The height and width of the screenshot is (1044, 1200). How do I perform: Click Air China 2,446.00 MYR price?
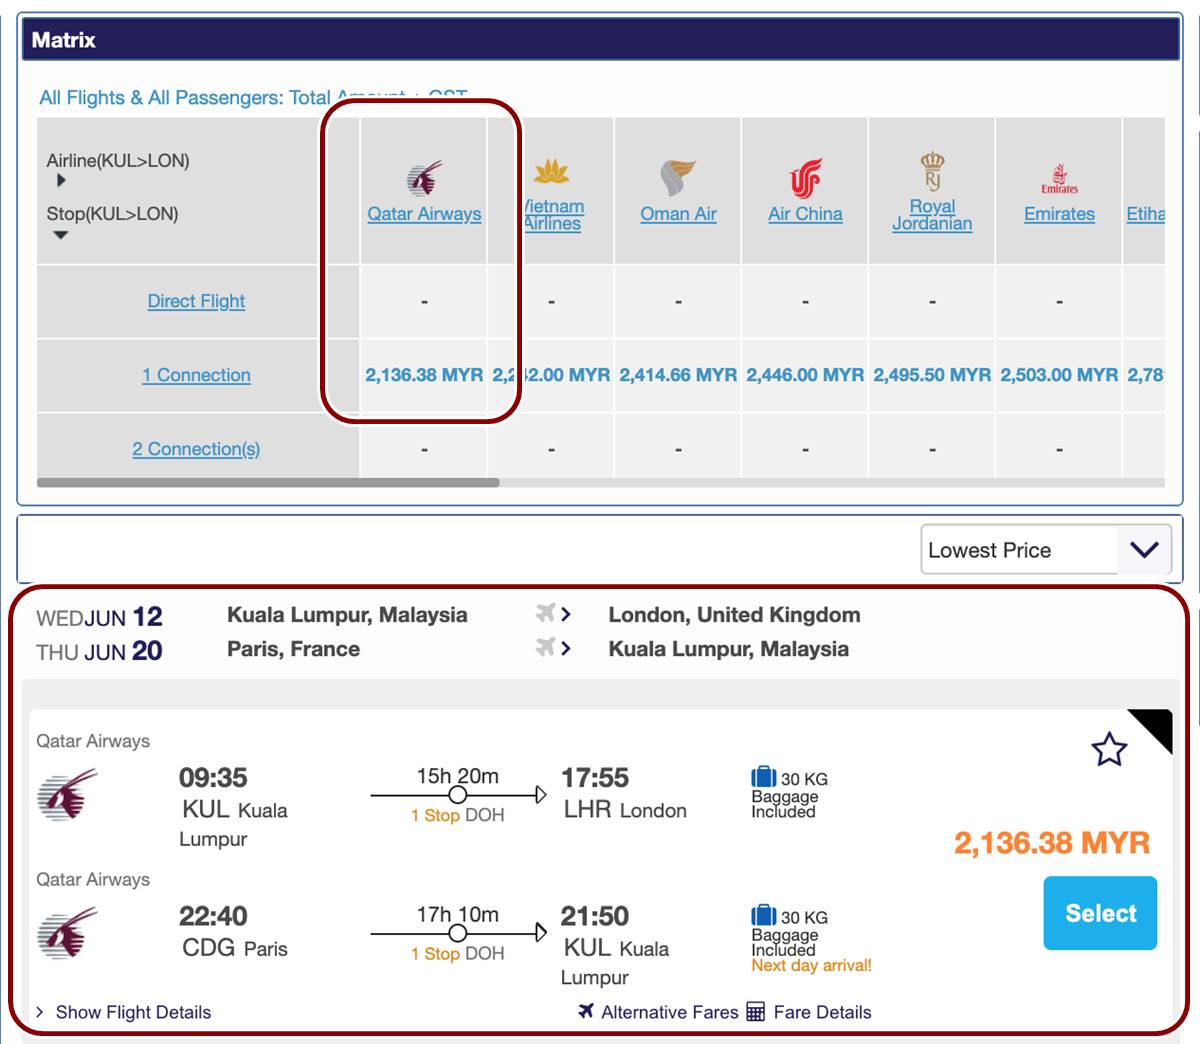click(805, 375)
